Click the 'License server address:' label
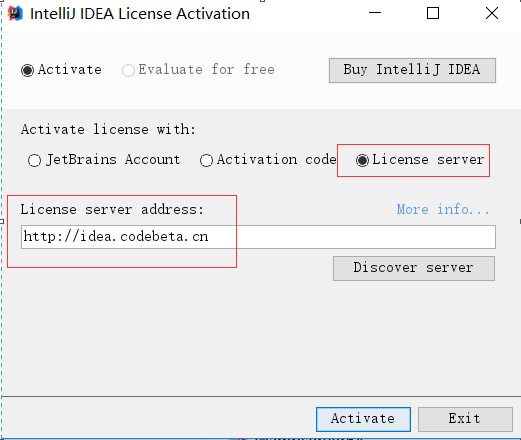This screenshot has width=521, height=440. coord(112,210)
